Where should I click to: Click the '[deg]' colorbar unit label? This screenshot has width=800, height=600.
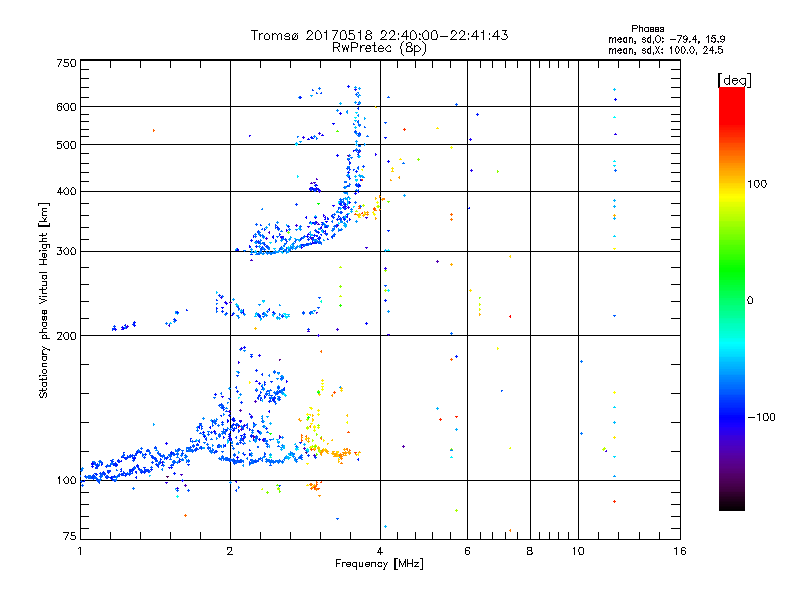click(734, 80)
